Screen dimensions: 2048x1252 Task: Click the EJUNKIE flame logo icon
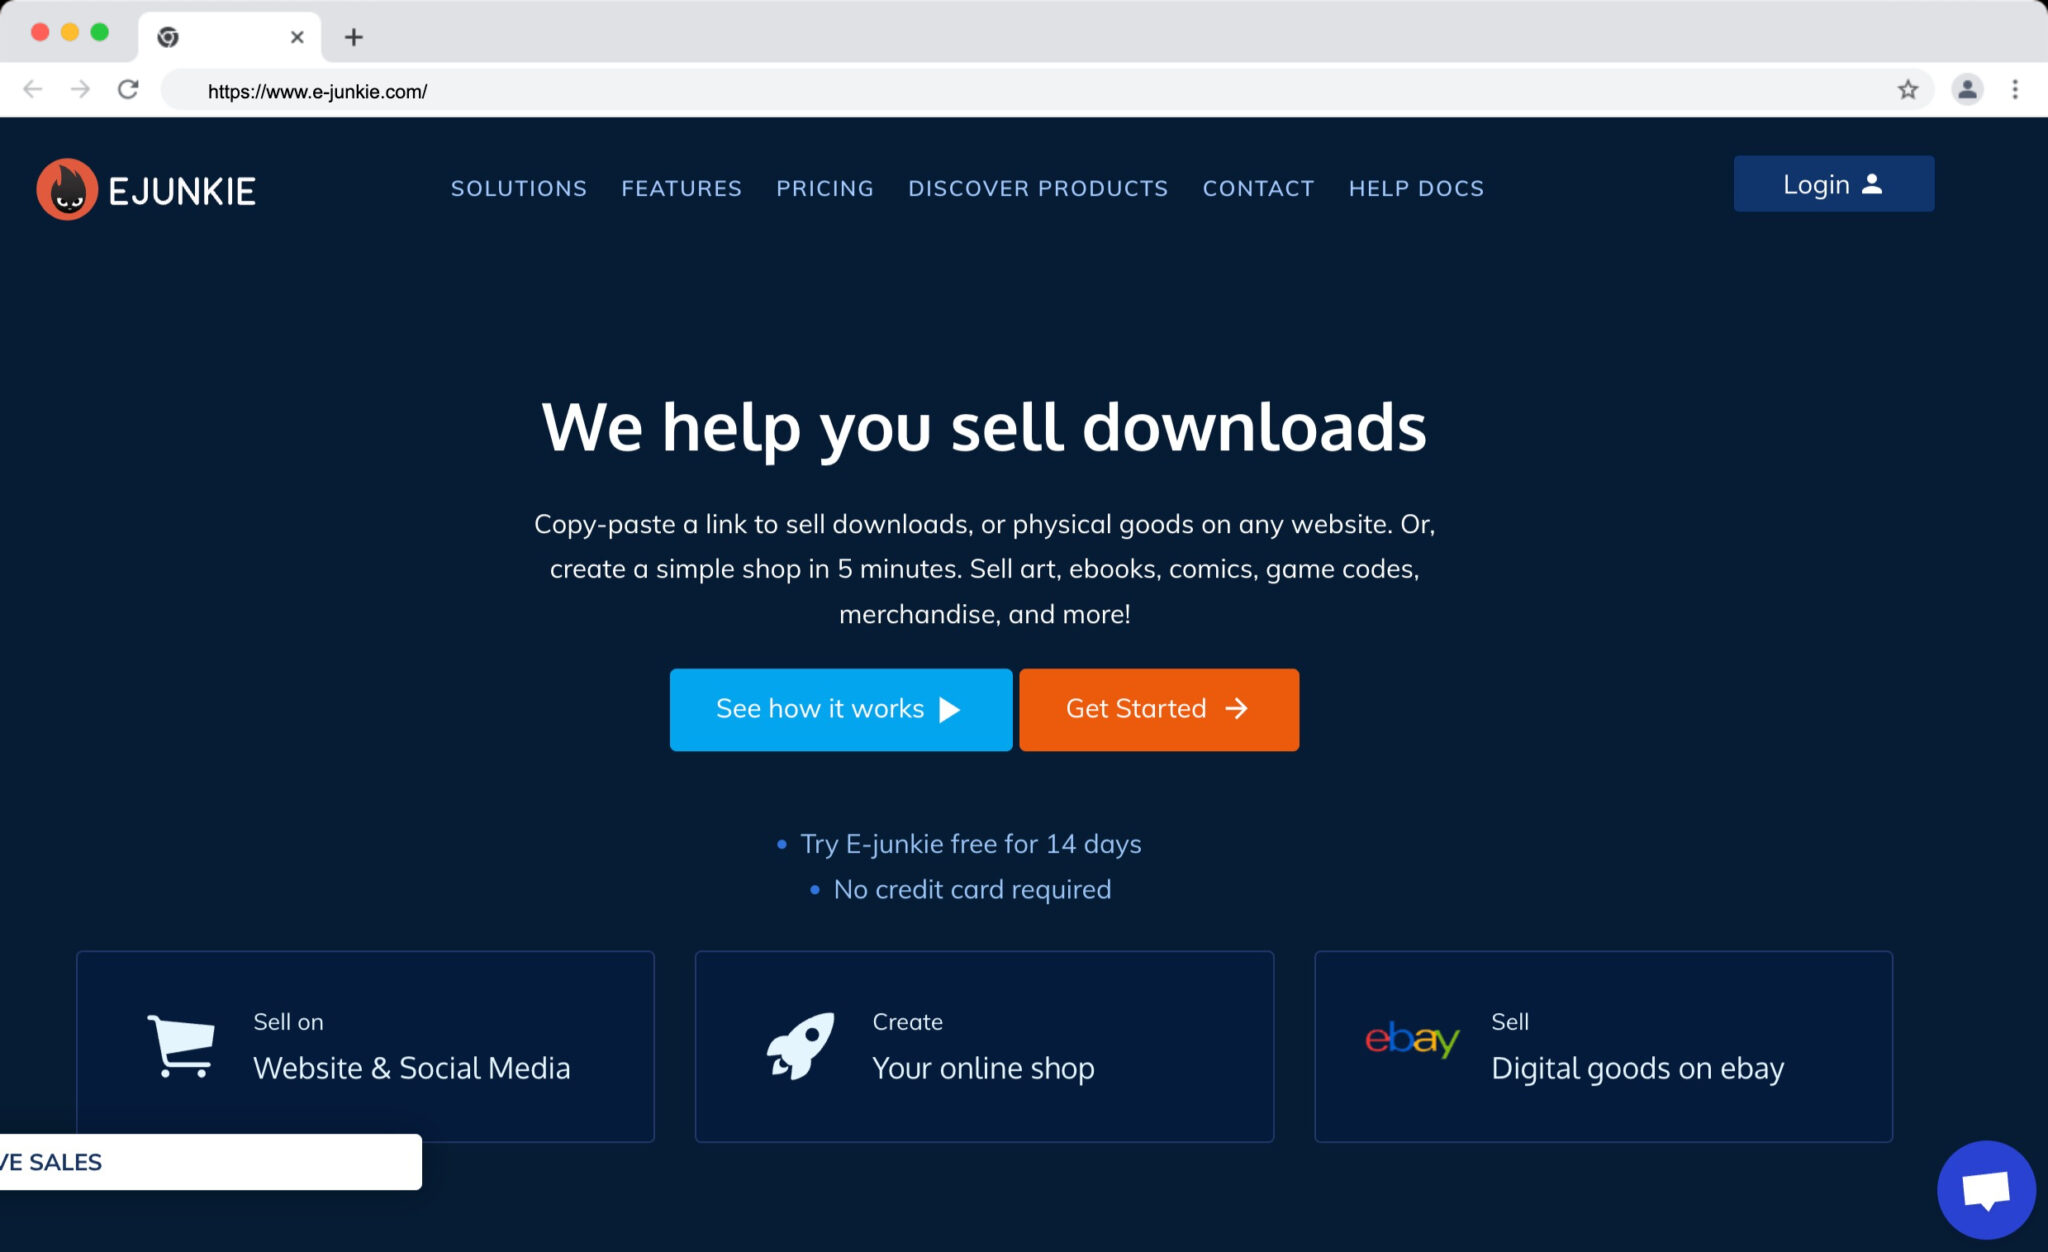point(66,189)
